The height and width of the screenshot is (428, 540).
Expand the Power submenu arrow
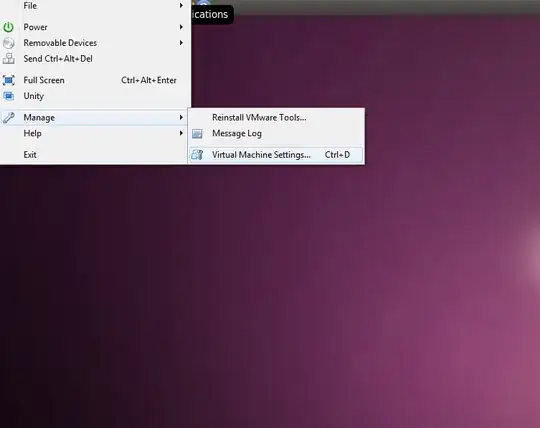[181, 27]
